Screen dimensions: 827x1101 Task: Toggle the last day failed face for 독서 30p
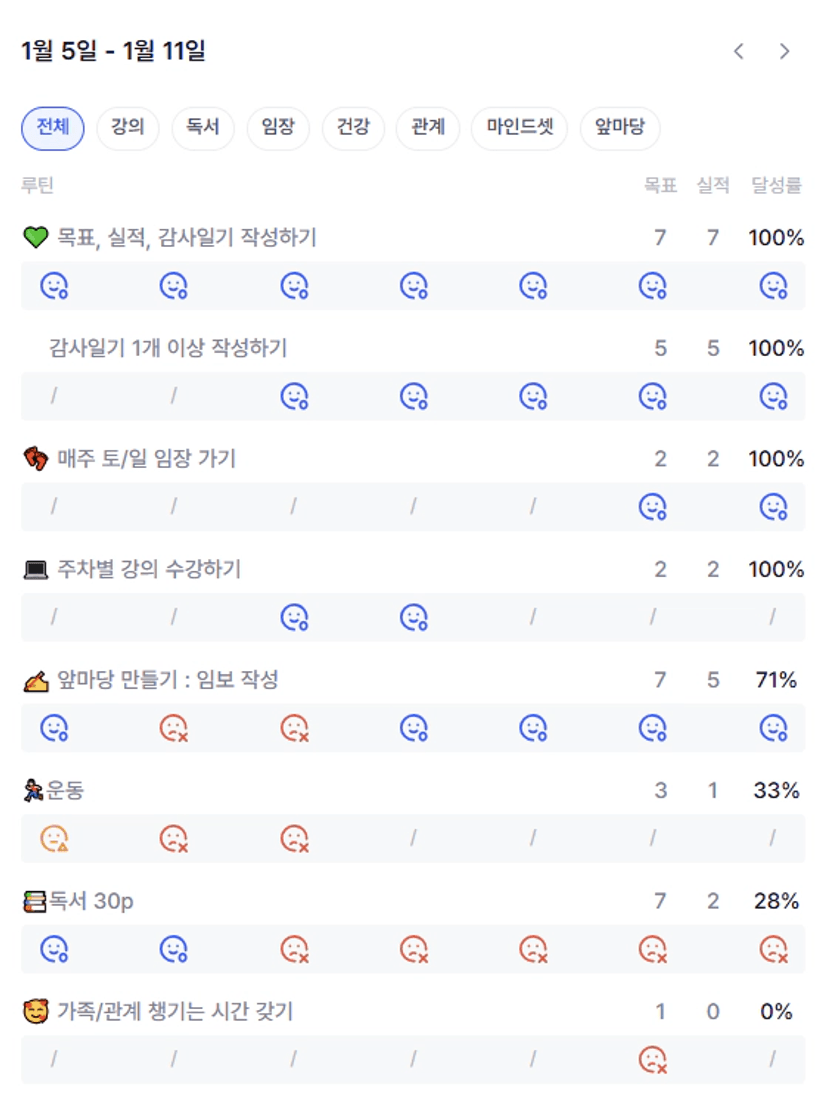774,948
